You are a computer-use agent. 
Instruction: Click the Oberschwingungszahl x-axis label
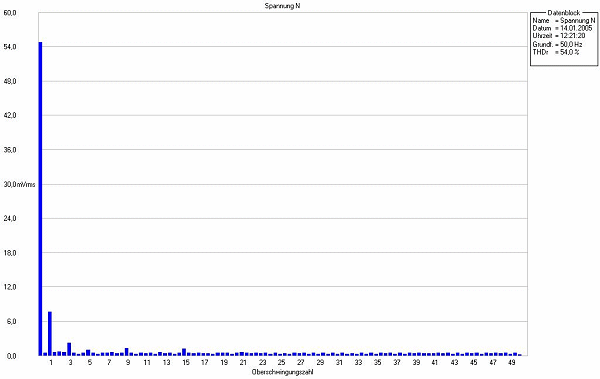point(282,372)
